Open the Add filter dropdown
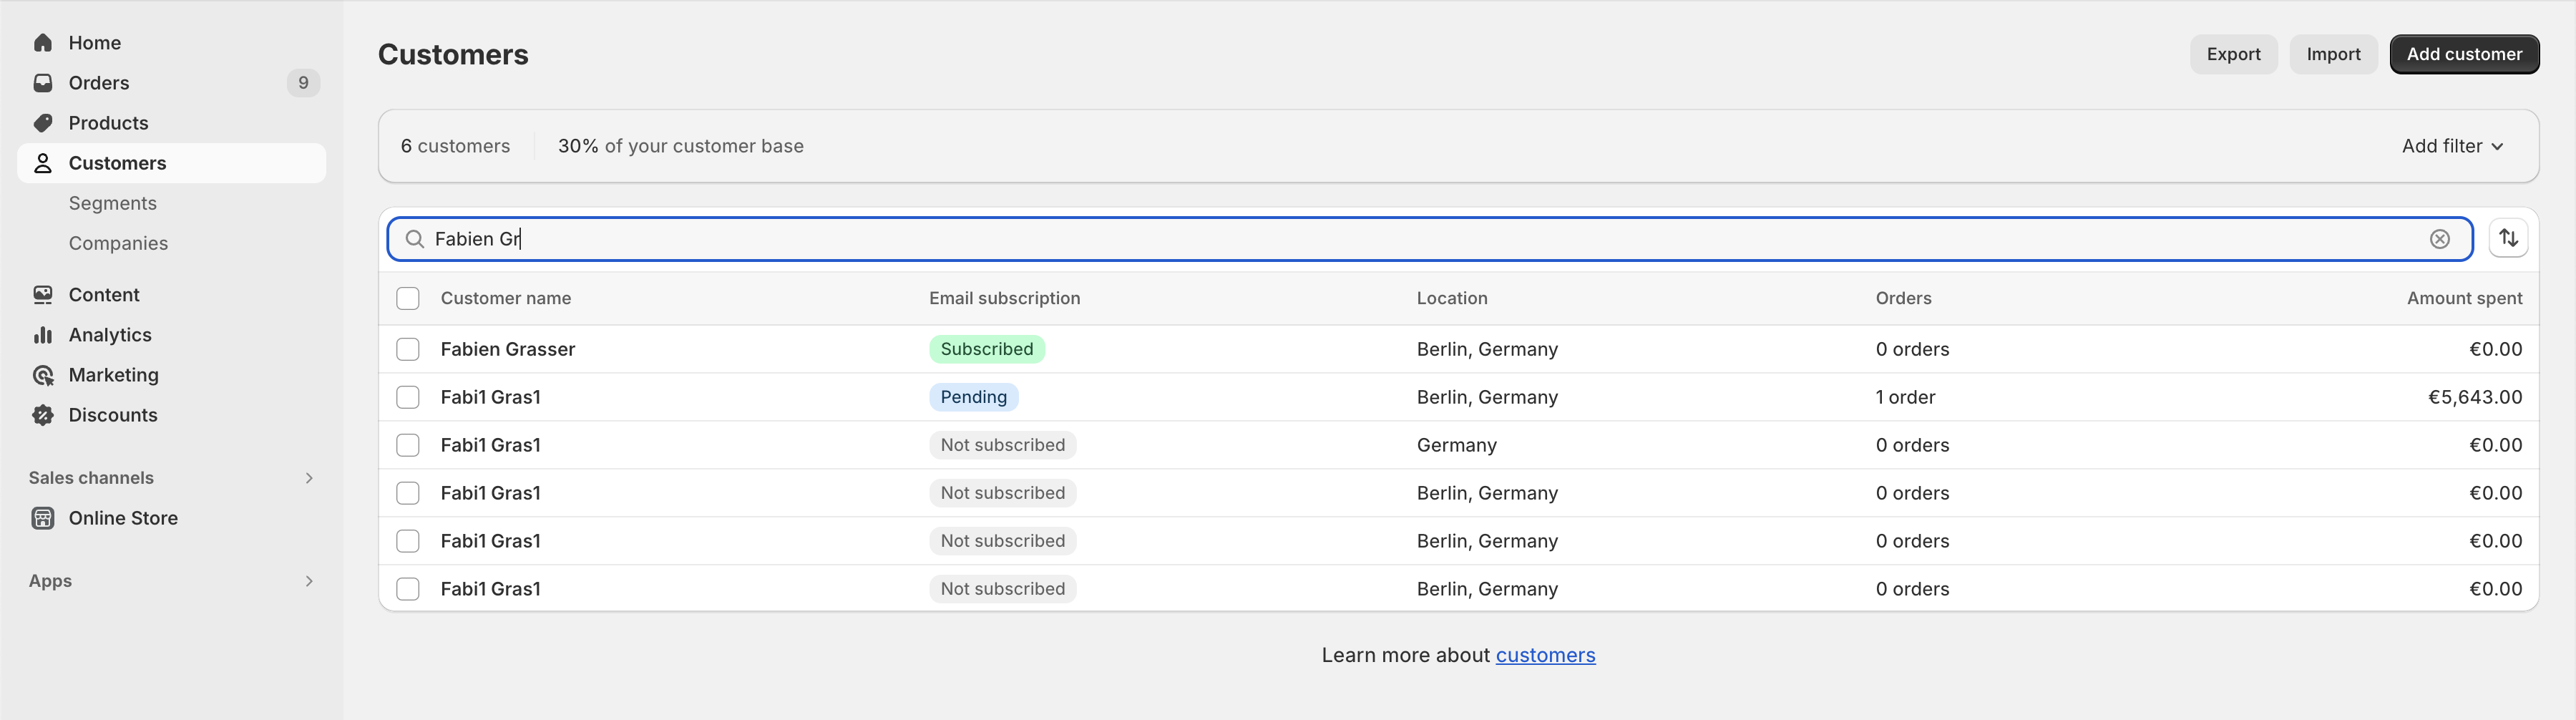 click(x=2452, y=146)
